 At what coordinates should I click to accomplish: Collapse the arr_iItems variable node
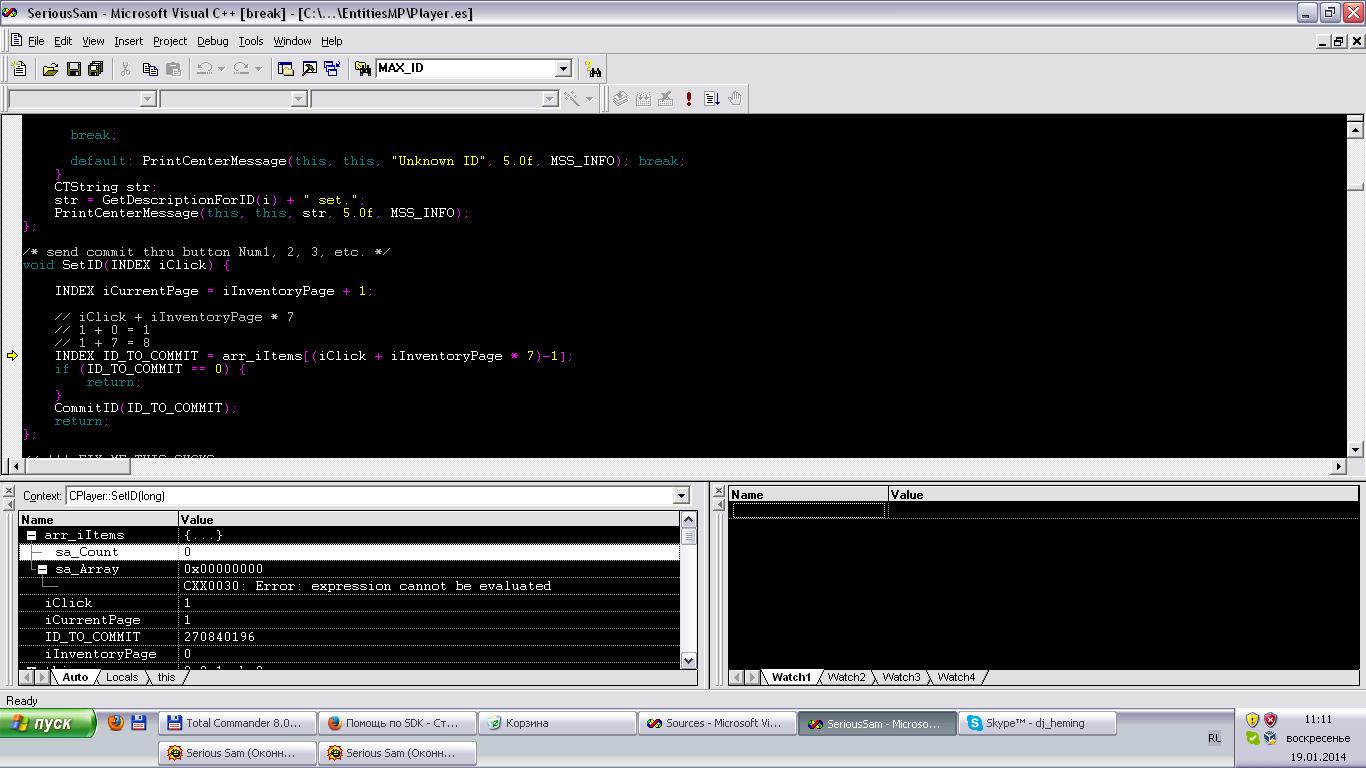point(31,535)
